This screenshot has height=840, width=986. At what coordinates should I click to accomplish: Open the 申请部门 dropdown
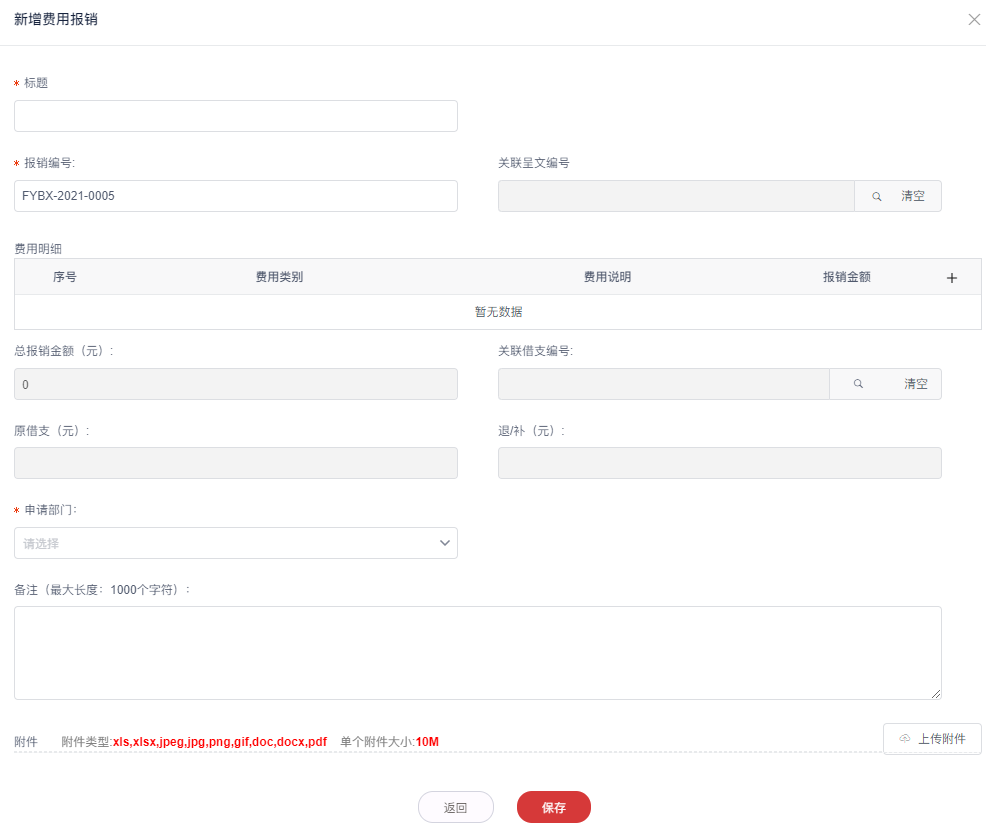pyautogui.click(x=236, y=543)
